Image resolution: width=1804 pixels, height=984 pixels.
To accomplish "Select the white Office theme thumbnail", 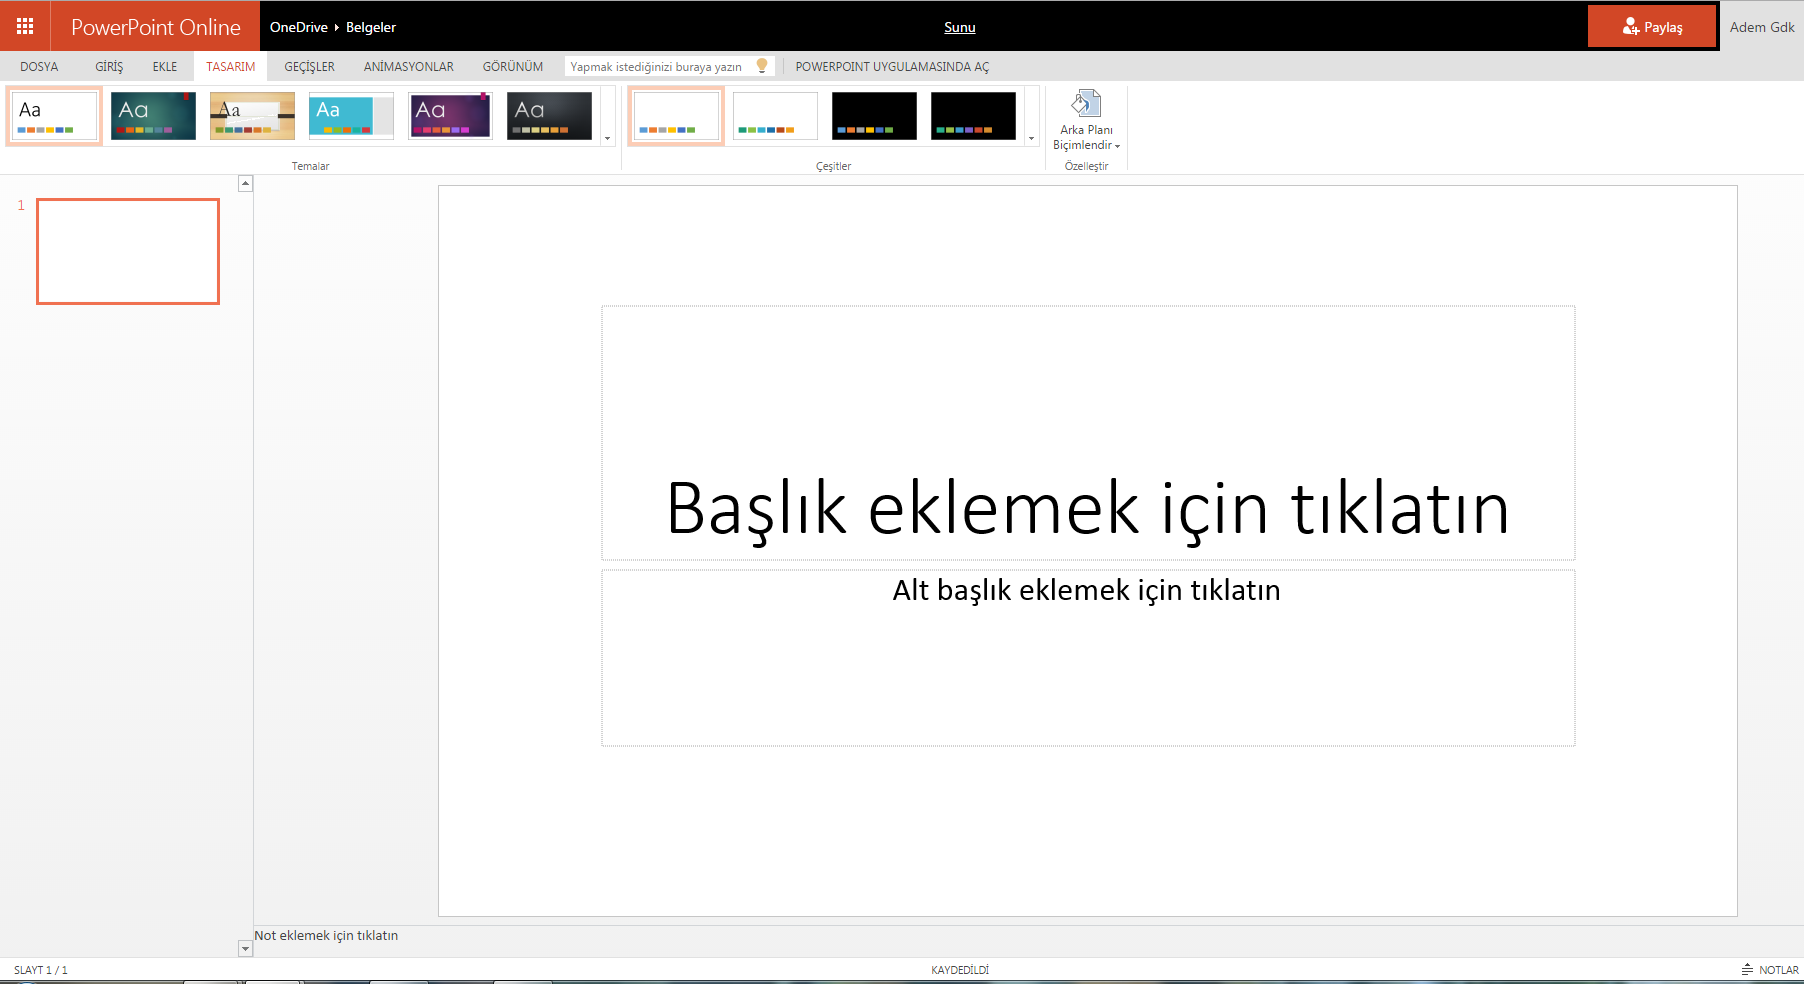I will tap(54, 116).
